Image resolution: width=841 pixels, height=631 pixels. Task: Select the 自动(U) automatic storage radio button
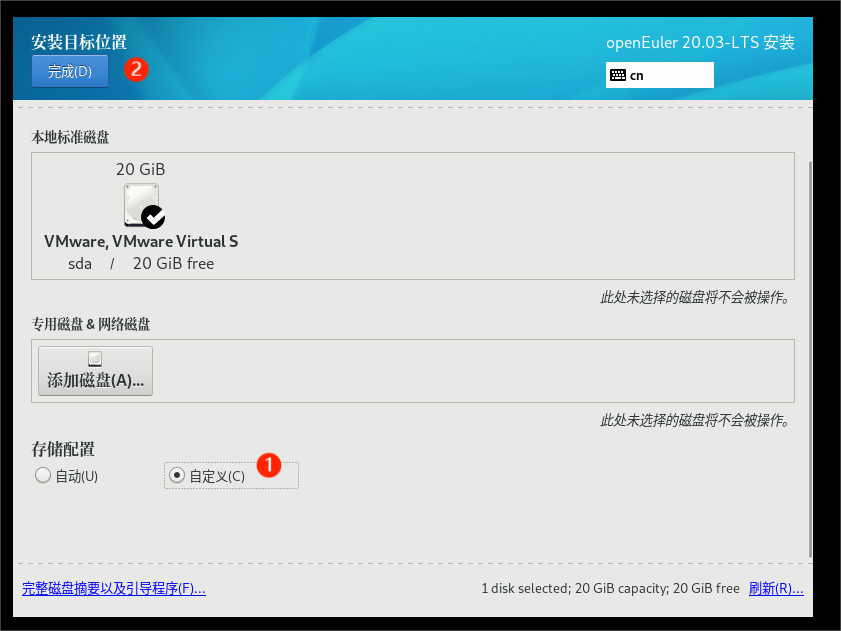43,476
